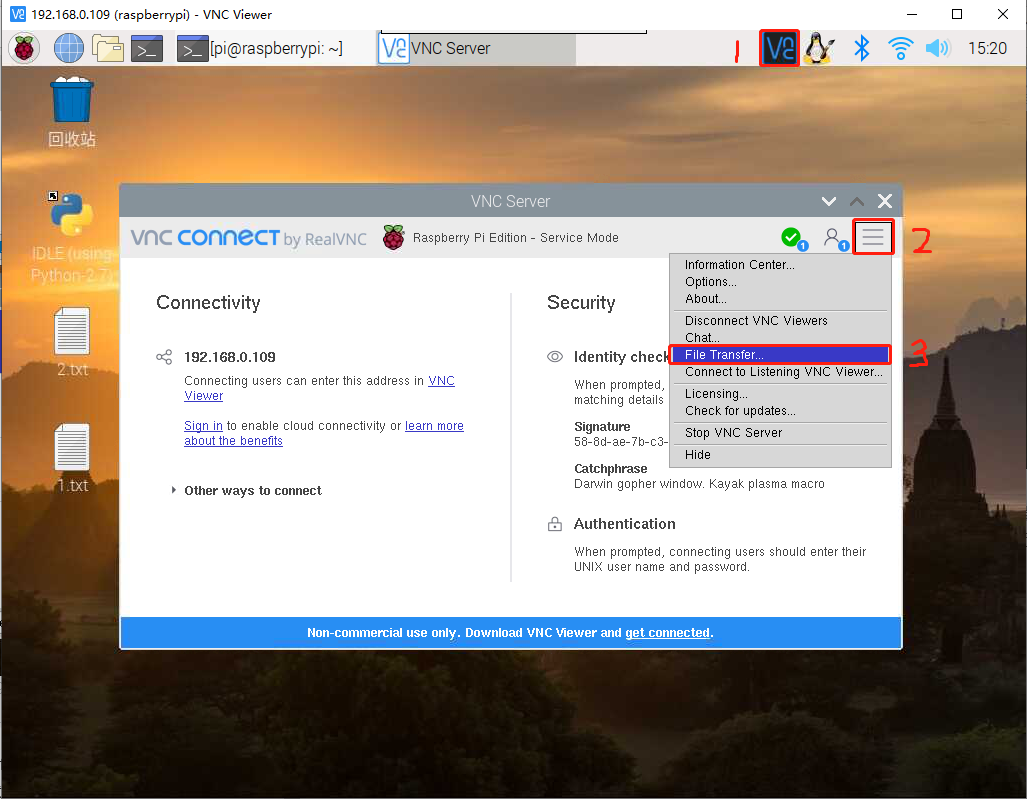
Task: Open the VNC Server hamburger menu
Action: pyautogui.click(x=873, y=237)
